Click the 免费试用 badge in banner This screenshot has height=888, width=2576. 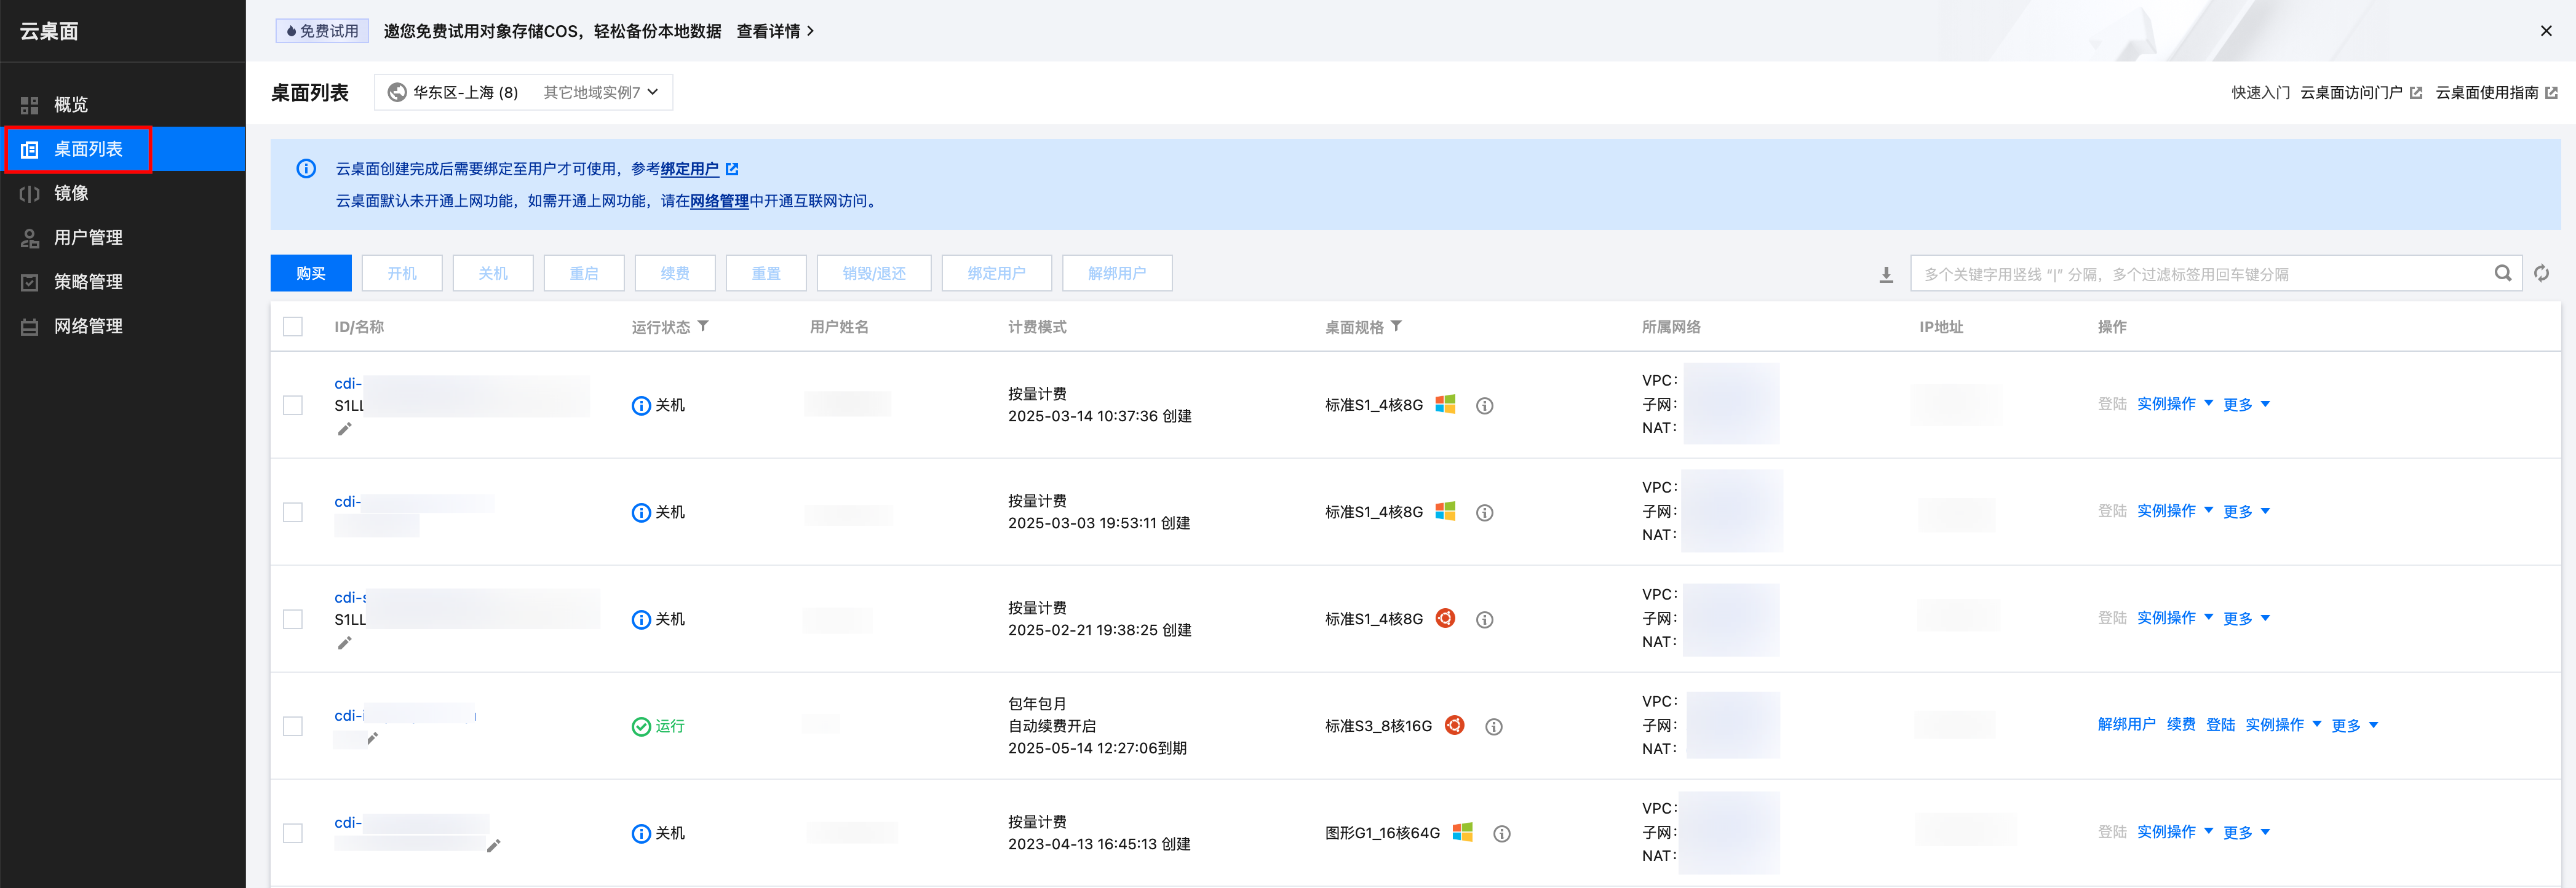pos(322,31)
